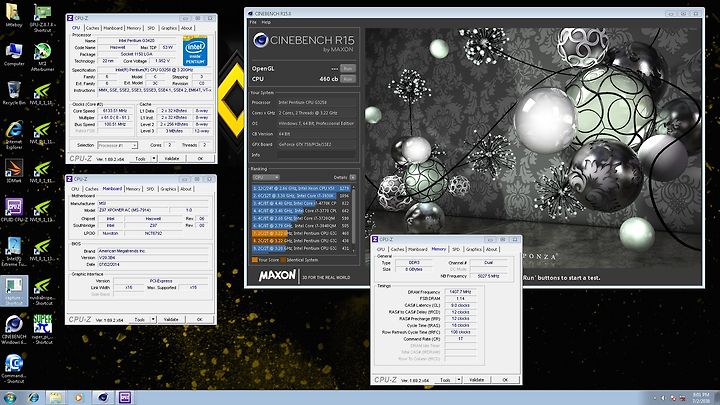Open the CPU ranking dropdown in Cinebench
The height and width of the screenshot is (405, 720).
pos(265,177)
